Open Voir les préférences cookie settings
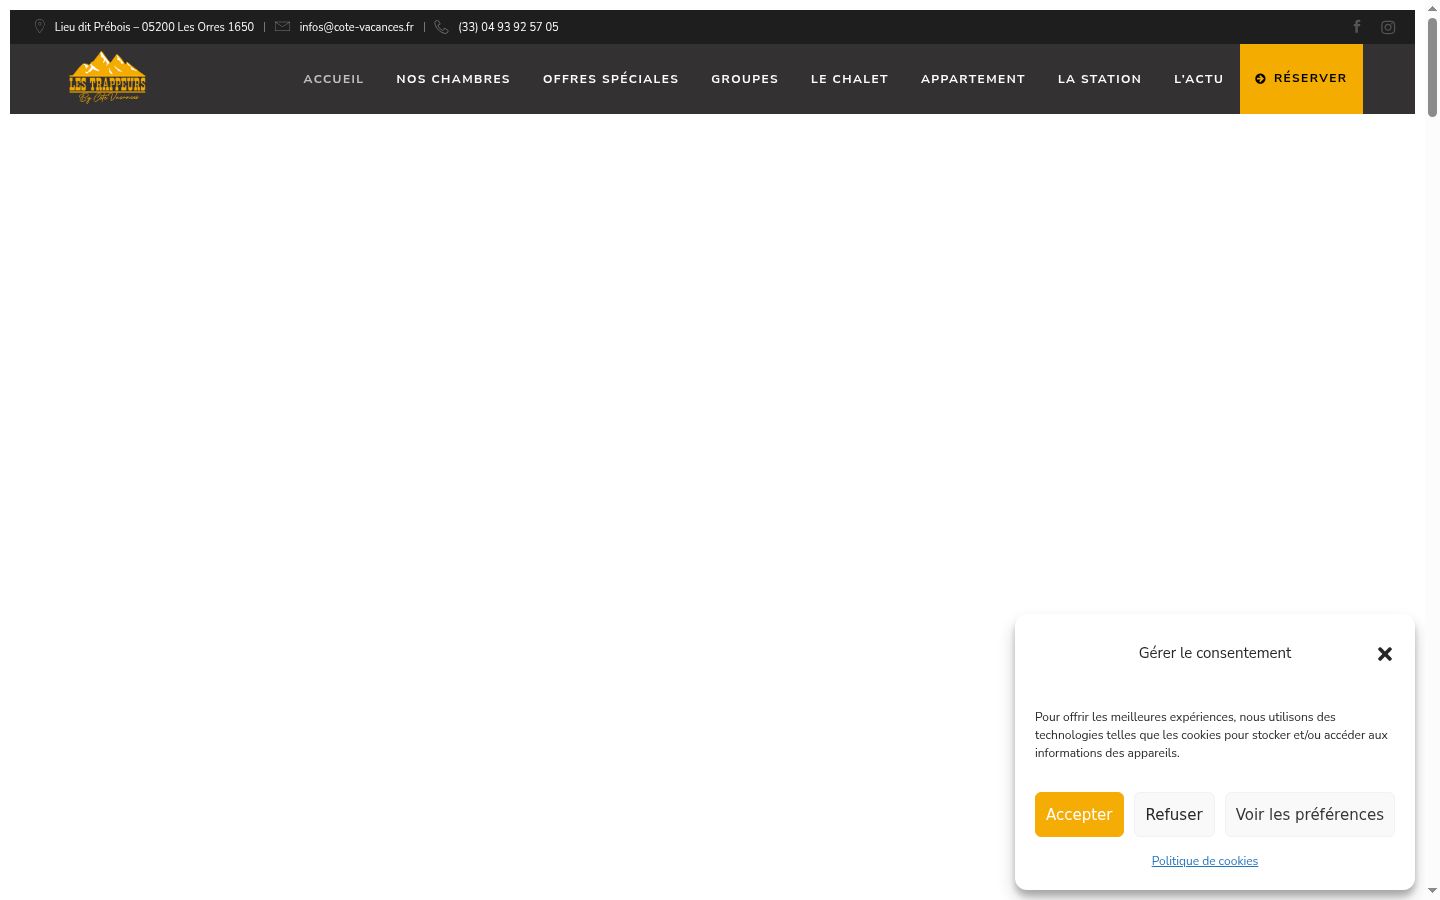 tap(1310, 814)
